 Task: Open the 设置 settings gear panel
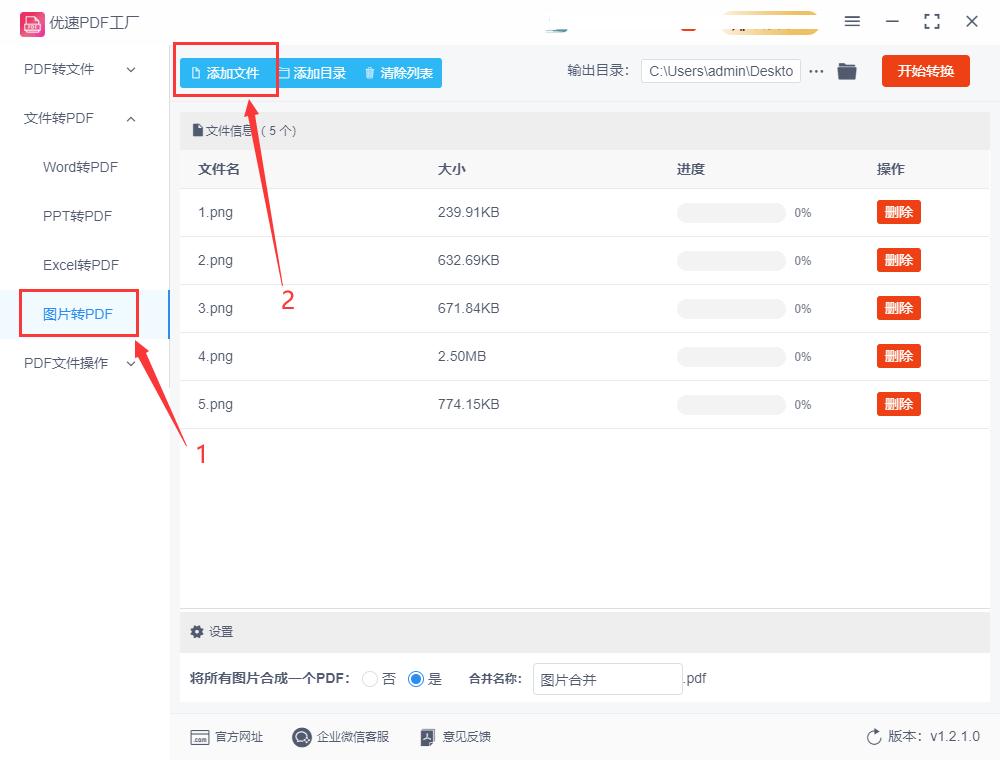197,631
